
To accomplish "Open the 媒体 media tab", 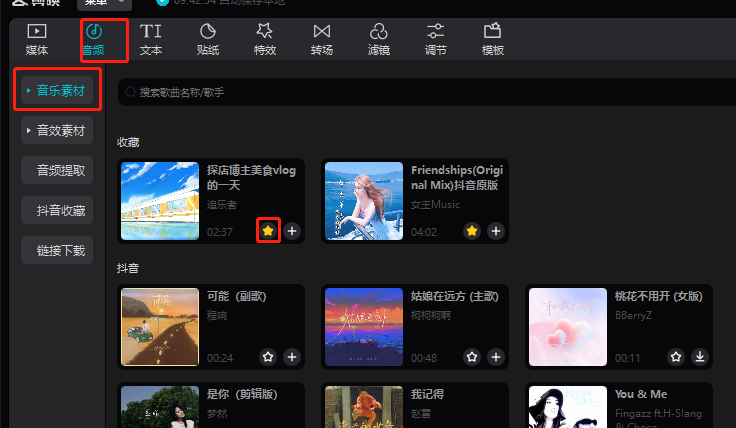I will (x=37, y=39).
